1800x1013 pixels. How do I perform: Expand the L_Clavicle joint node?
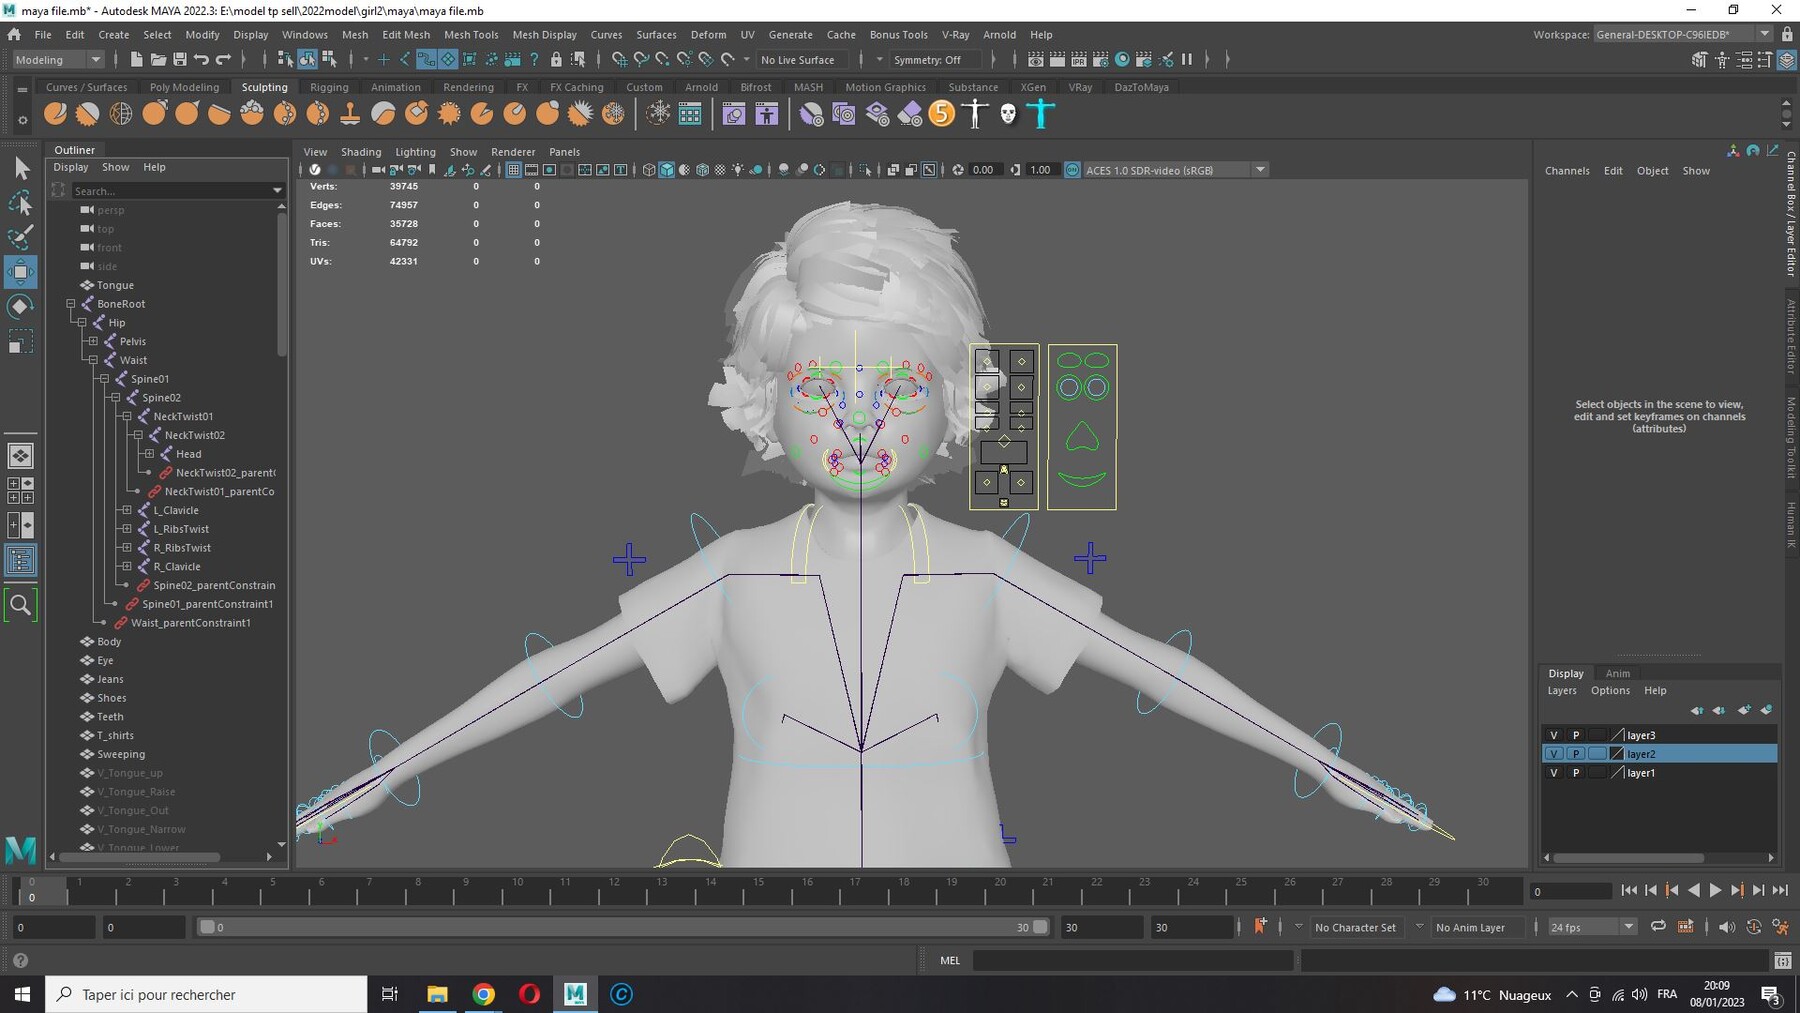click(x=127, y=510)
